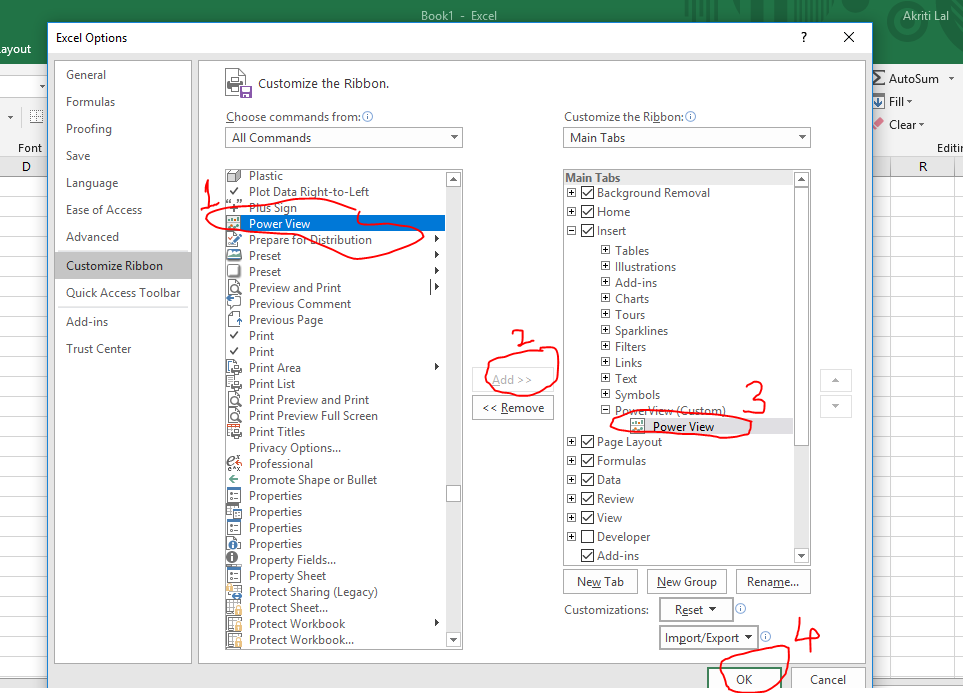
Task: Click the Preview and Print icon
Action: pyautogui.click(x=233, y=288)
